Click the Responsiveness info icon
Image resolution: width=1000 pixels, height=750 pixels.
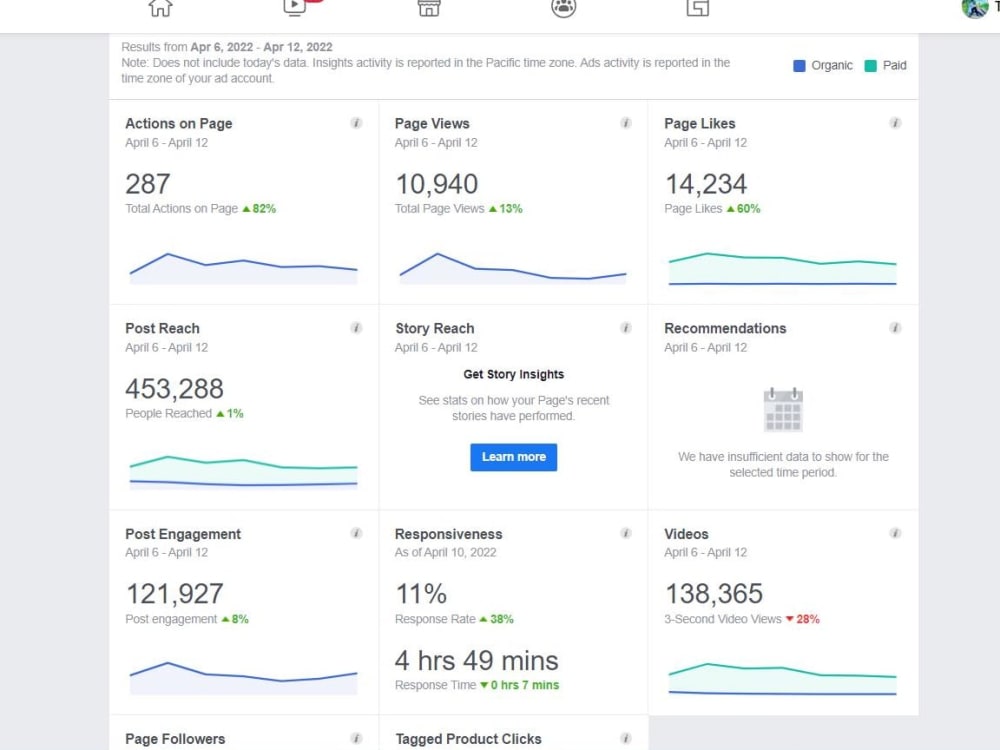tap(626, 533)
